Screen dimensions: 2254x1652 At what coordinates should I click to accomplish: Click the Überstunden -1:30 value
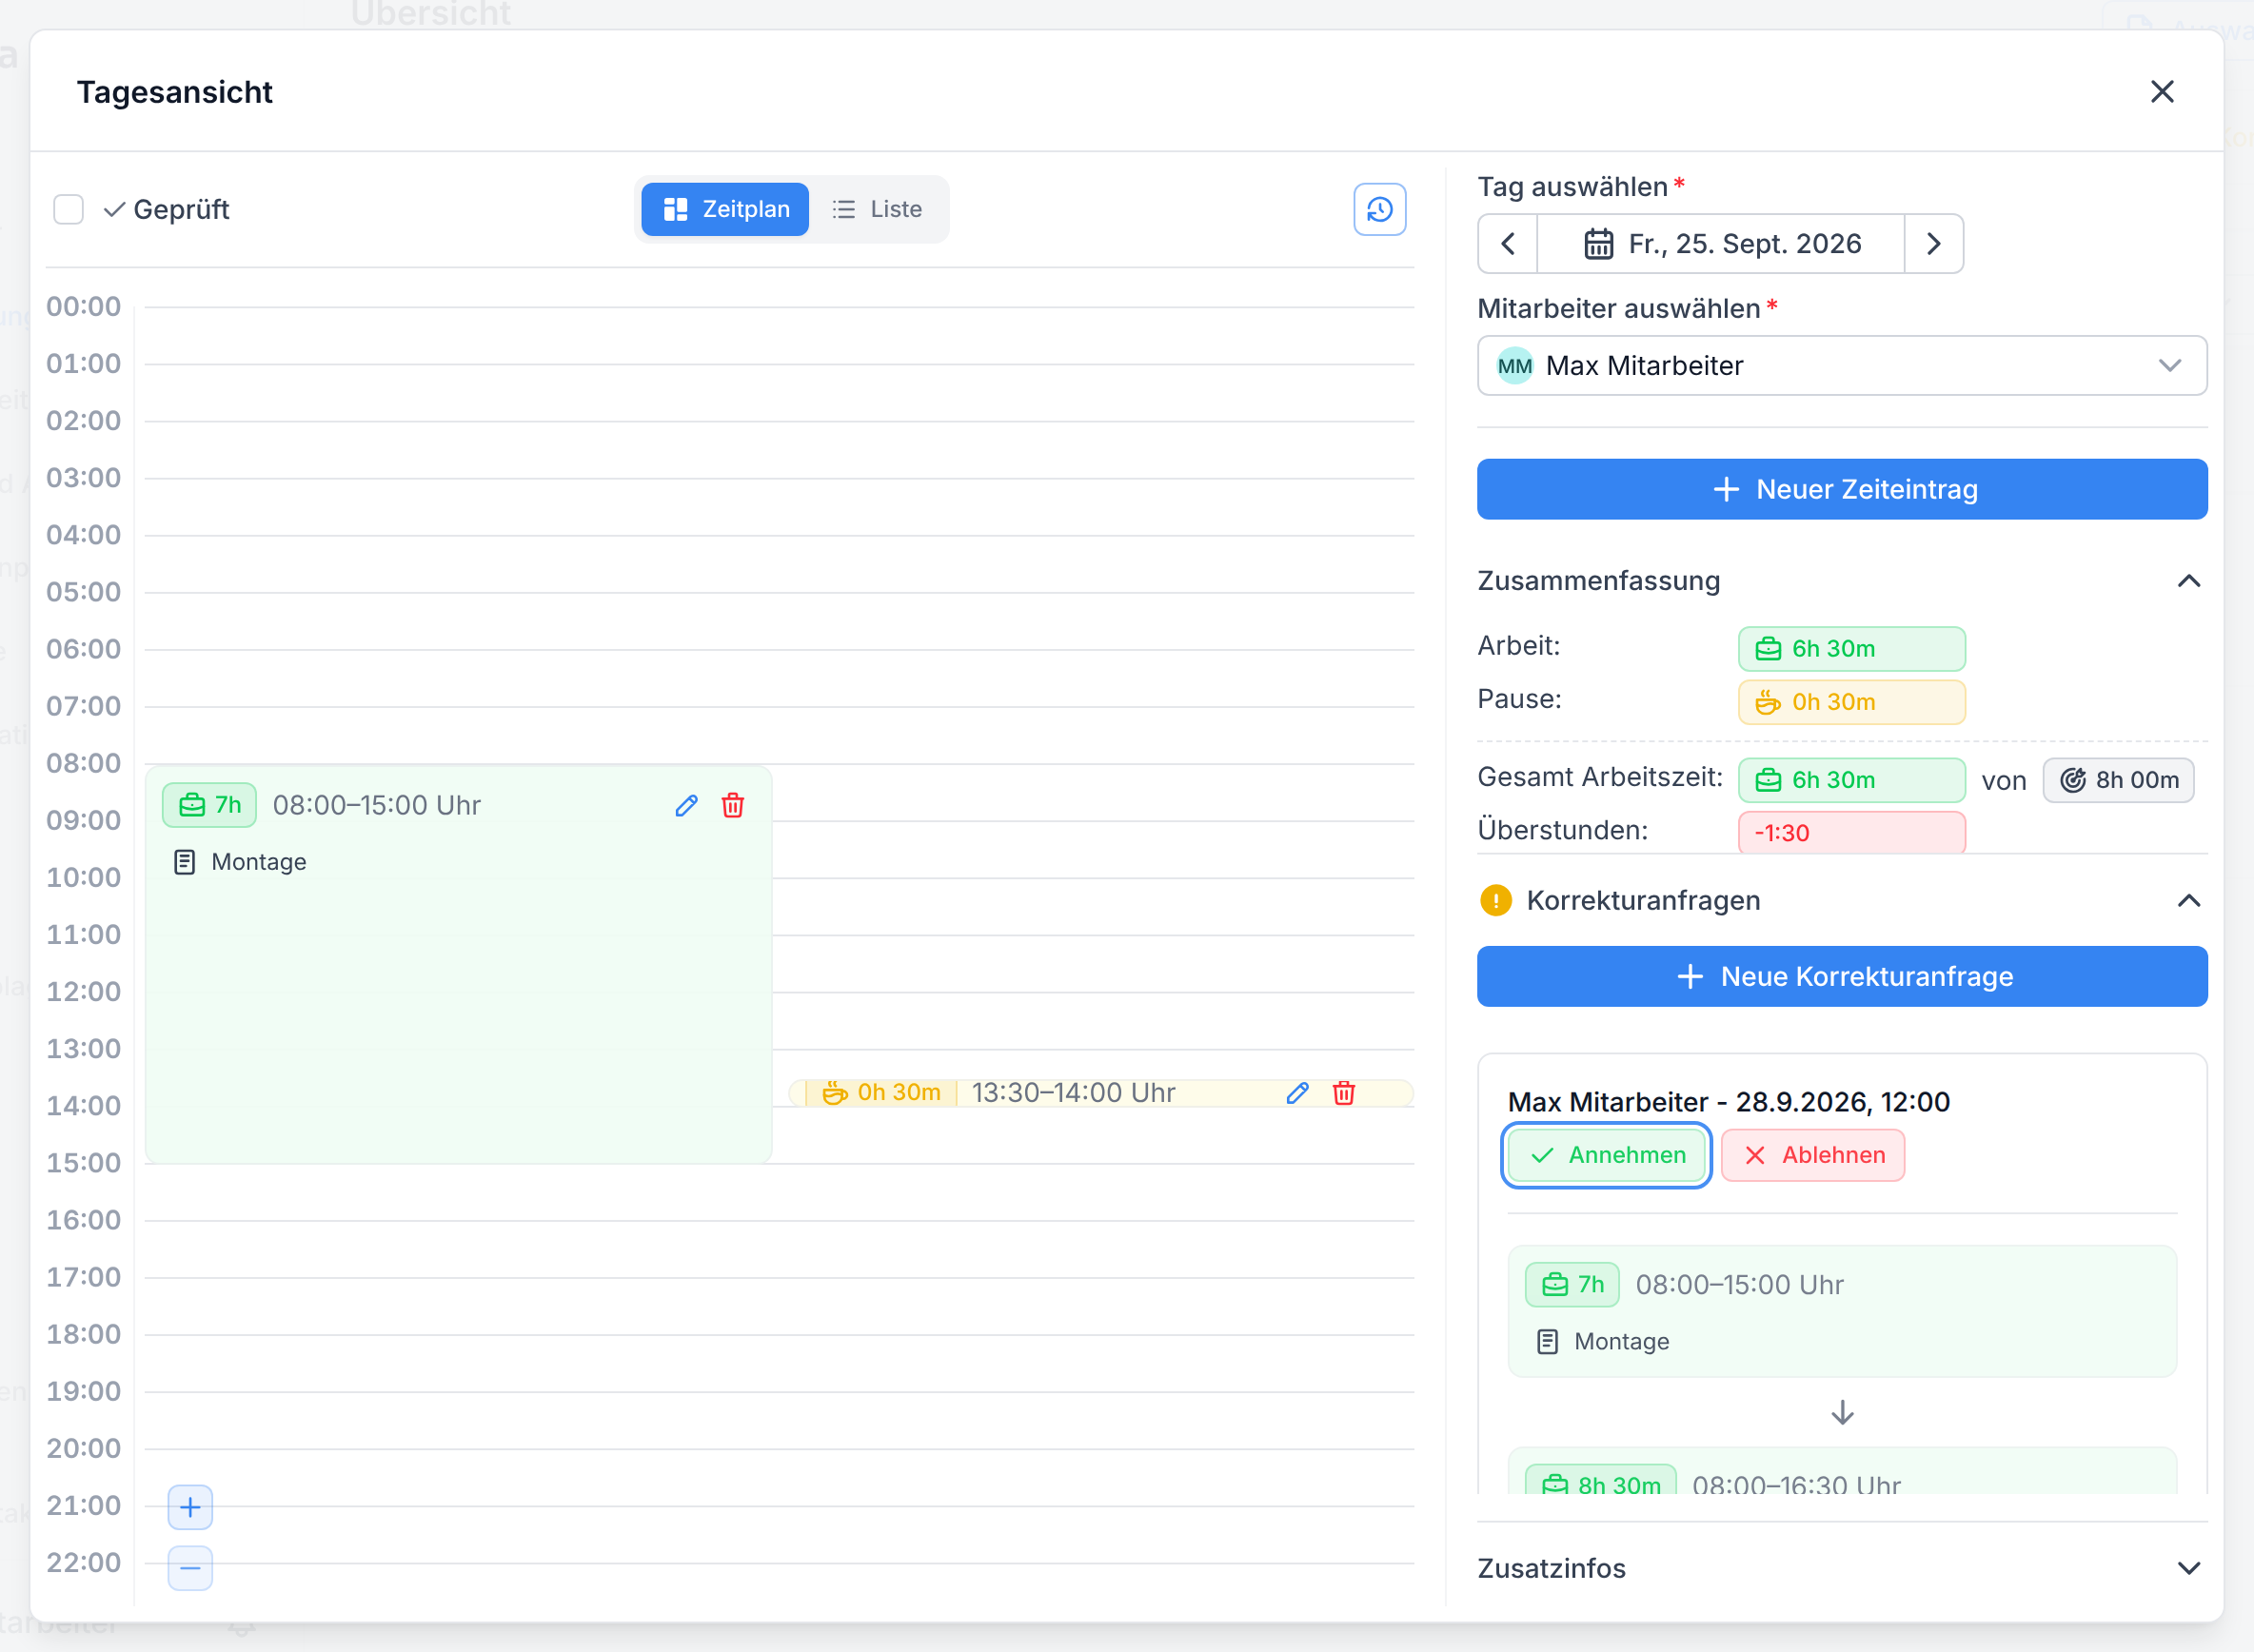click(1851, 832)
